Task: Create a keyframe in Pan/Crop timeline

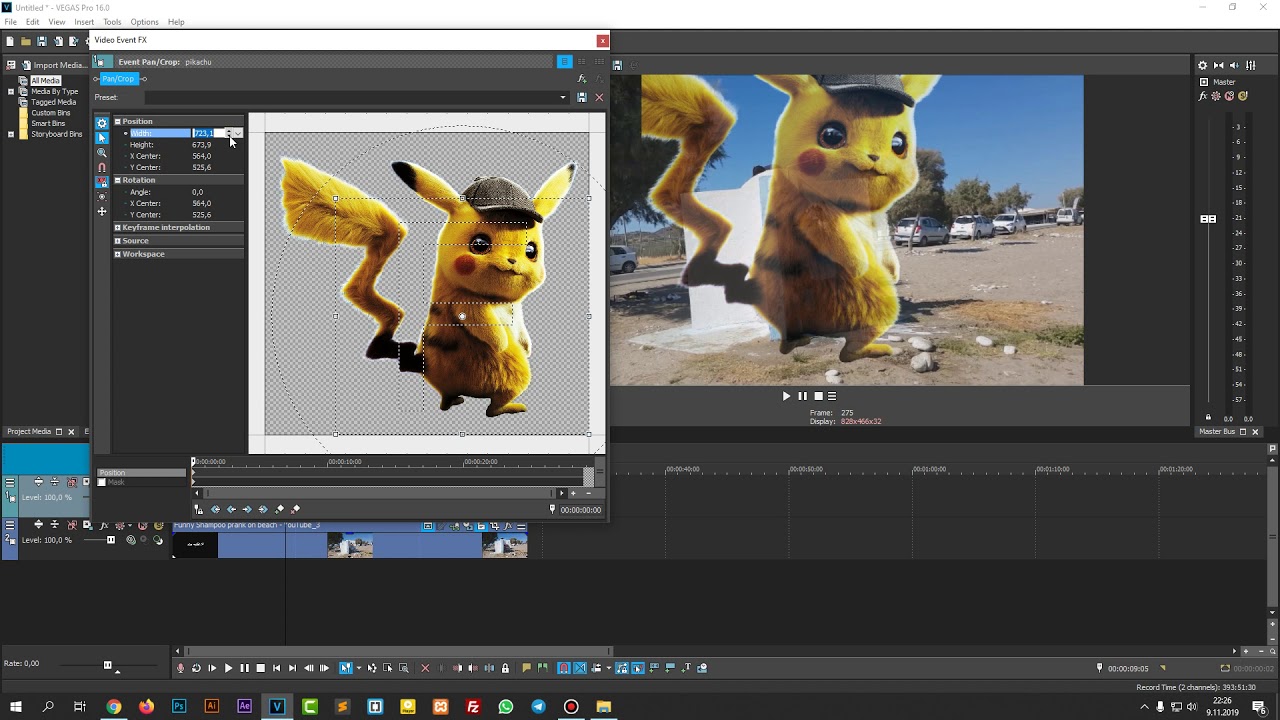Action: (279, 510)
